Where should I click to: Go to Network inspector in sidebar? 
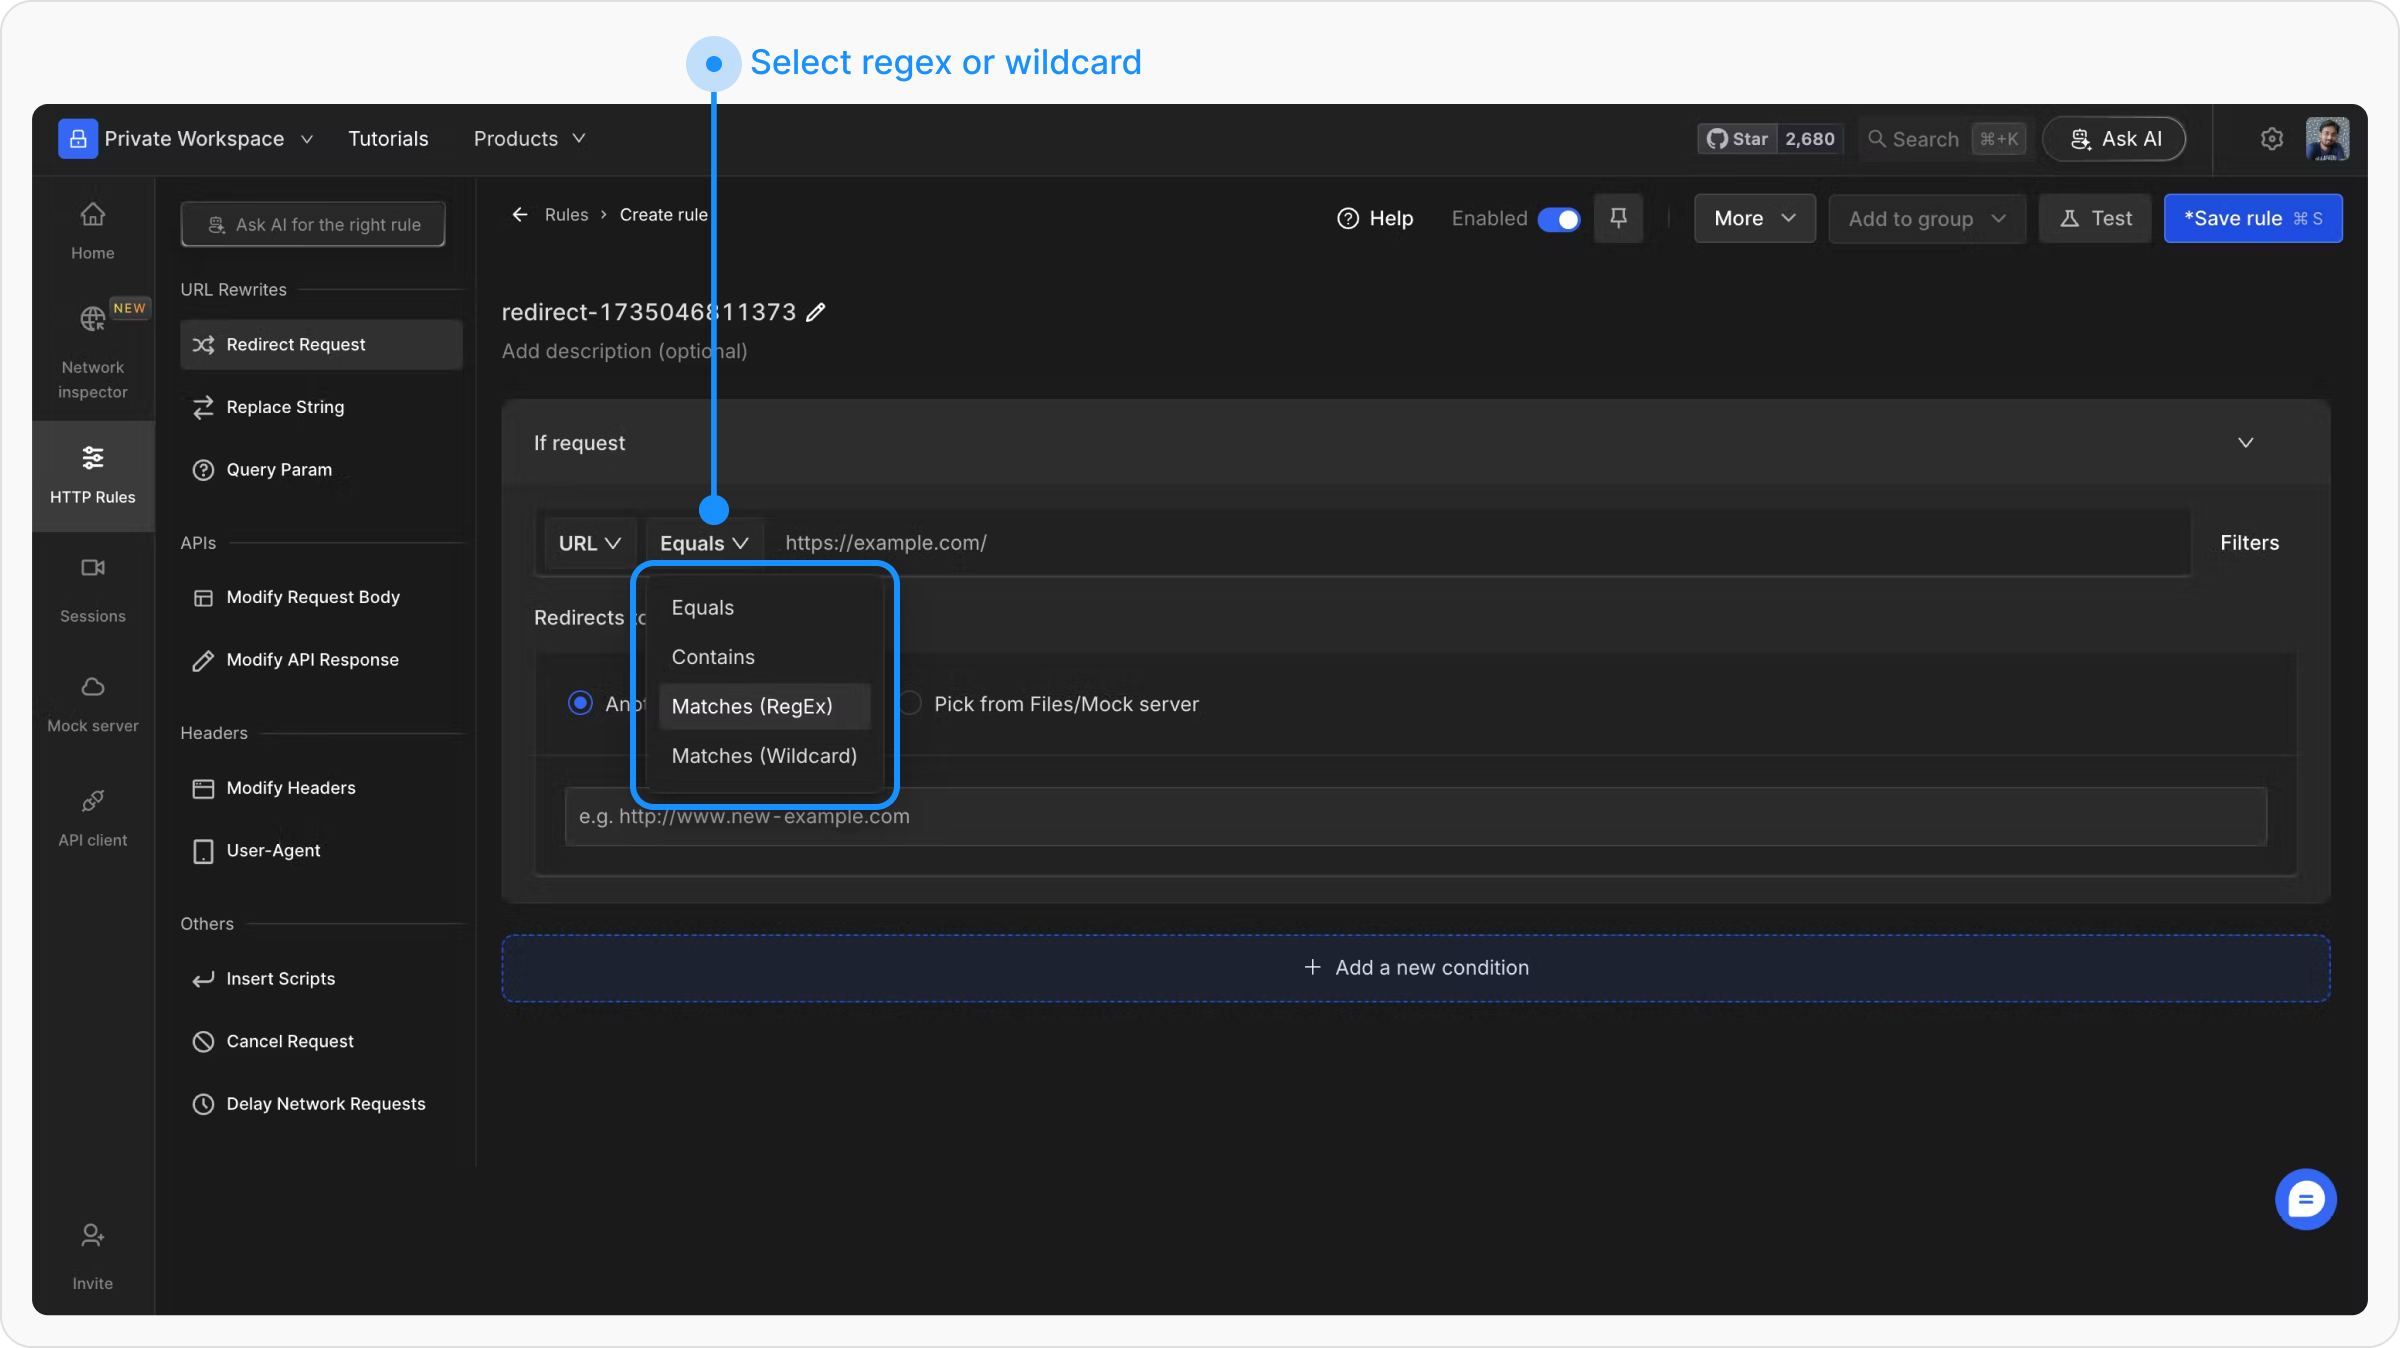pyautogui.click(x=92, y=351)
